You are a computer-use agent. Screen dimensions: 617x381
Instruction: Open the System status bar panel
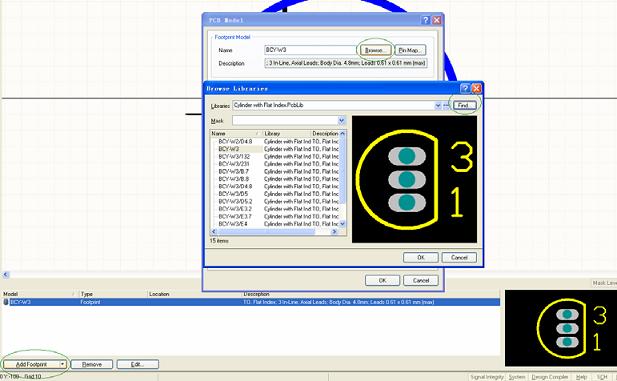pyautogui.click(x=517, y=377)
